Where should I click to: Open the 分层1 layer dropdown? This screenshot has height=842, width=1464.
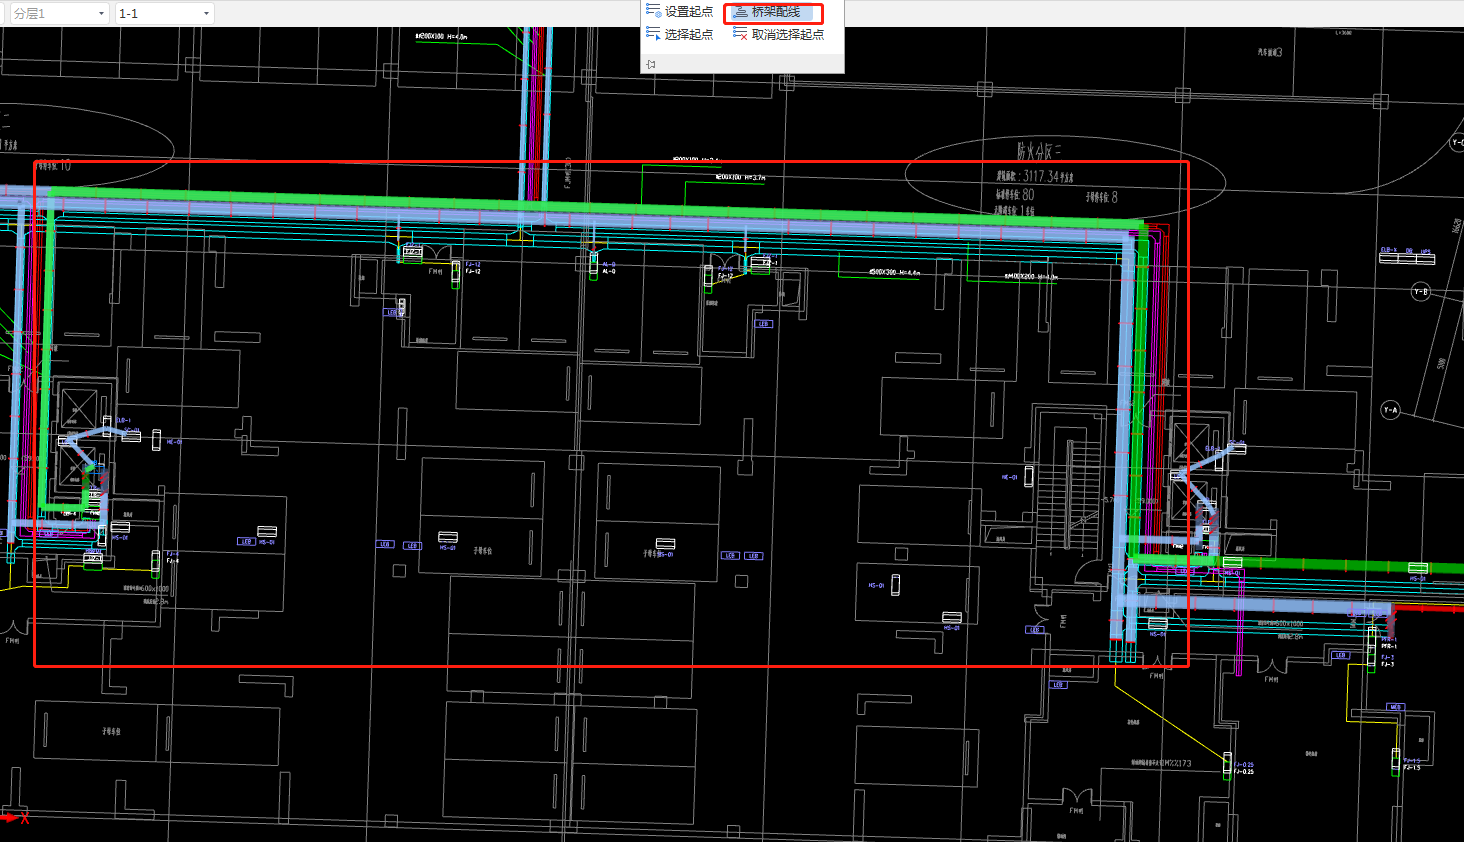pyautogui.click(x=59, y=13)
